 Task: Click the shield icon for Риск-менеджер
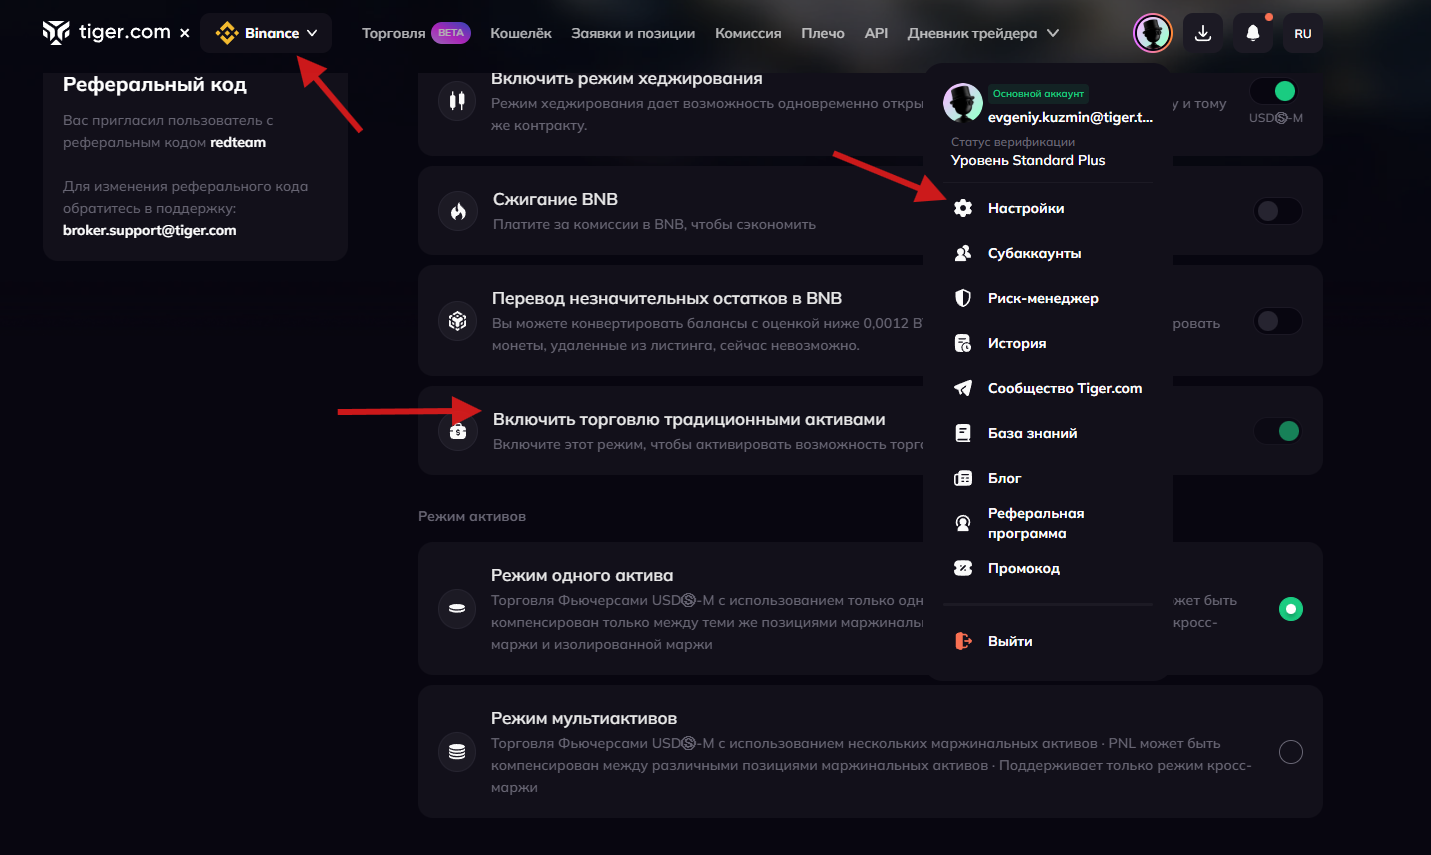(963, 298)
